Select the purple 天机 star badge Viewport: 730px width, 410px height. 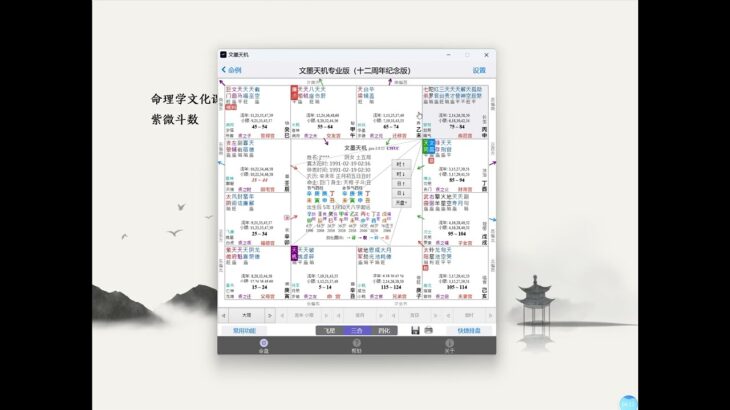(294, 253)
